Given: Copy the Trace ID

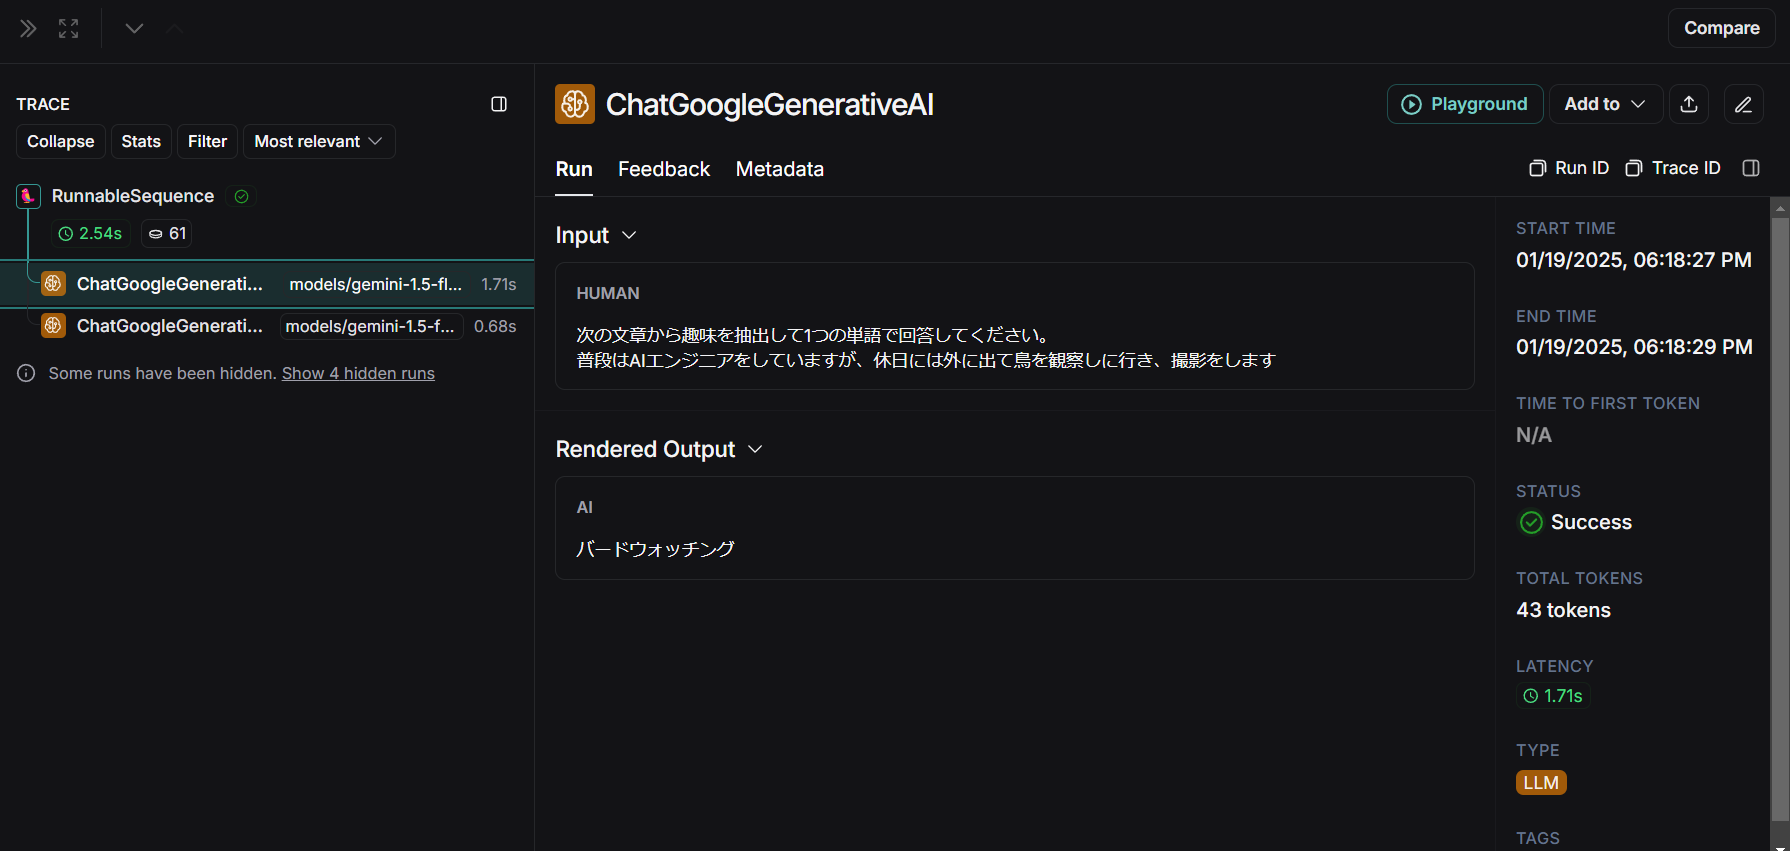Looking at the screenshot, I should (x=1673, y=168).
